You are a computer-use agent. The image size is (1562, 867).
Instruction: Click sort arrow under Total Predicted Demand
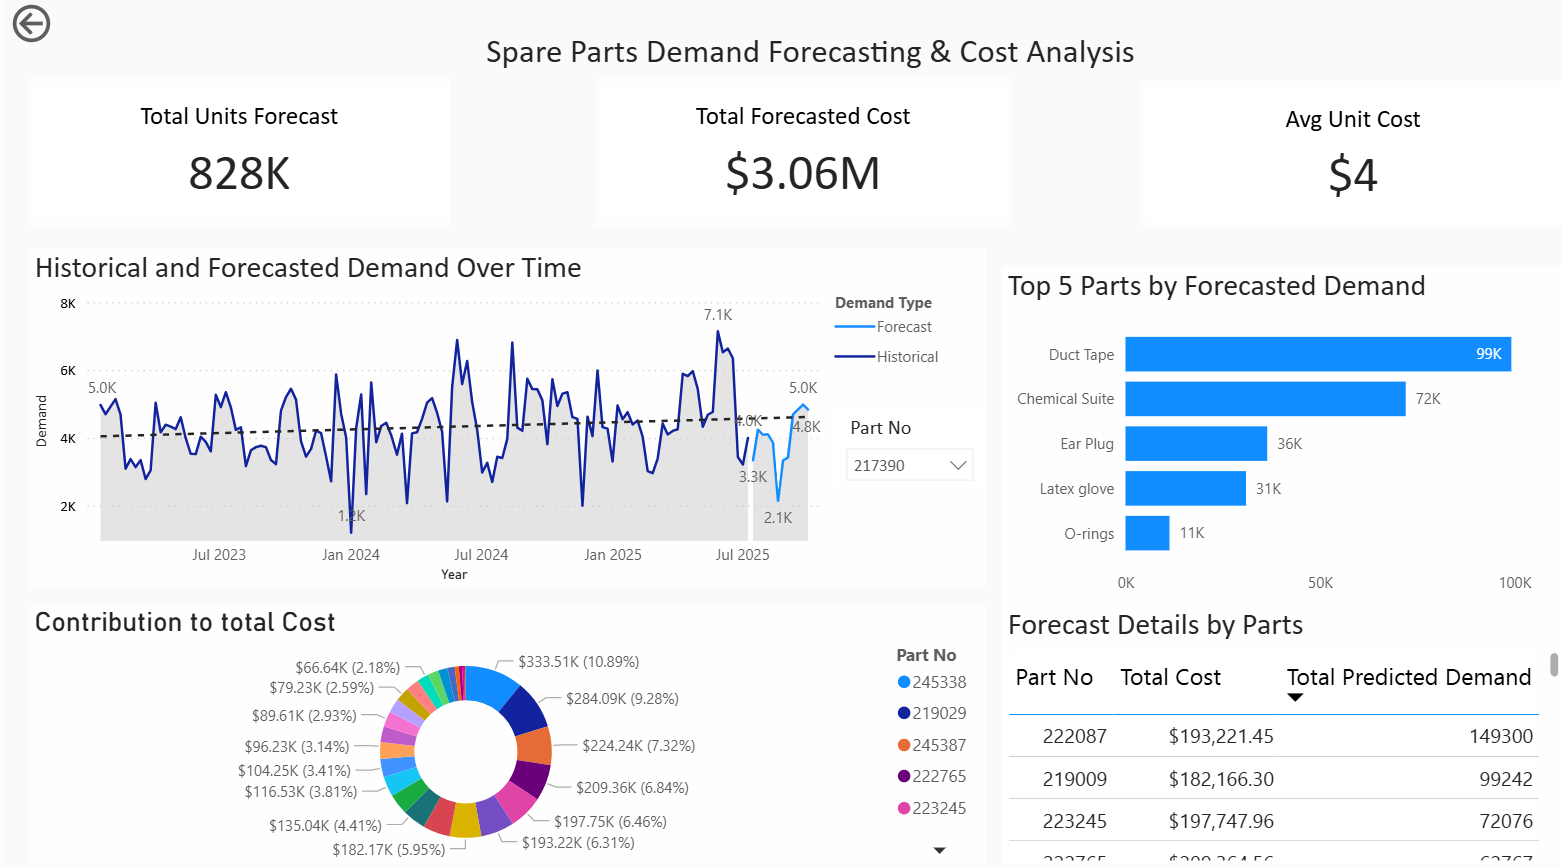(1295, 698)
